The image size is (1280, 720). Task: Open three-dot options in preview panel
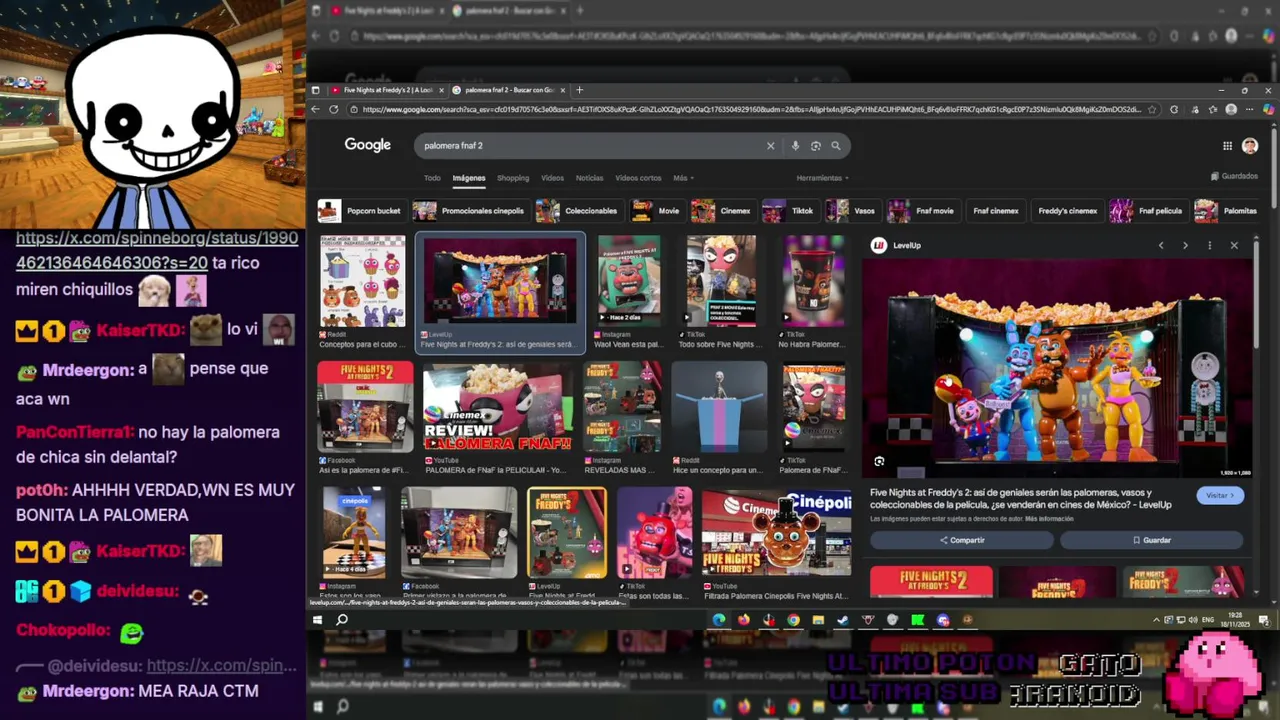pyautogui.click(x=1209, y=245)
